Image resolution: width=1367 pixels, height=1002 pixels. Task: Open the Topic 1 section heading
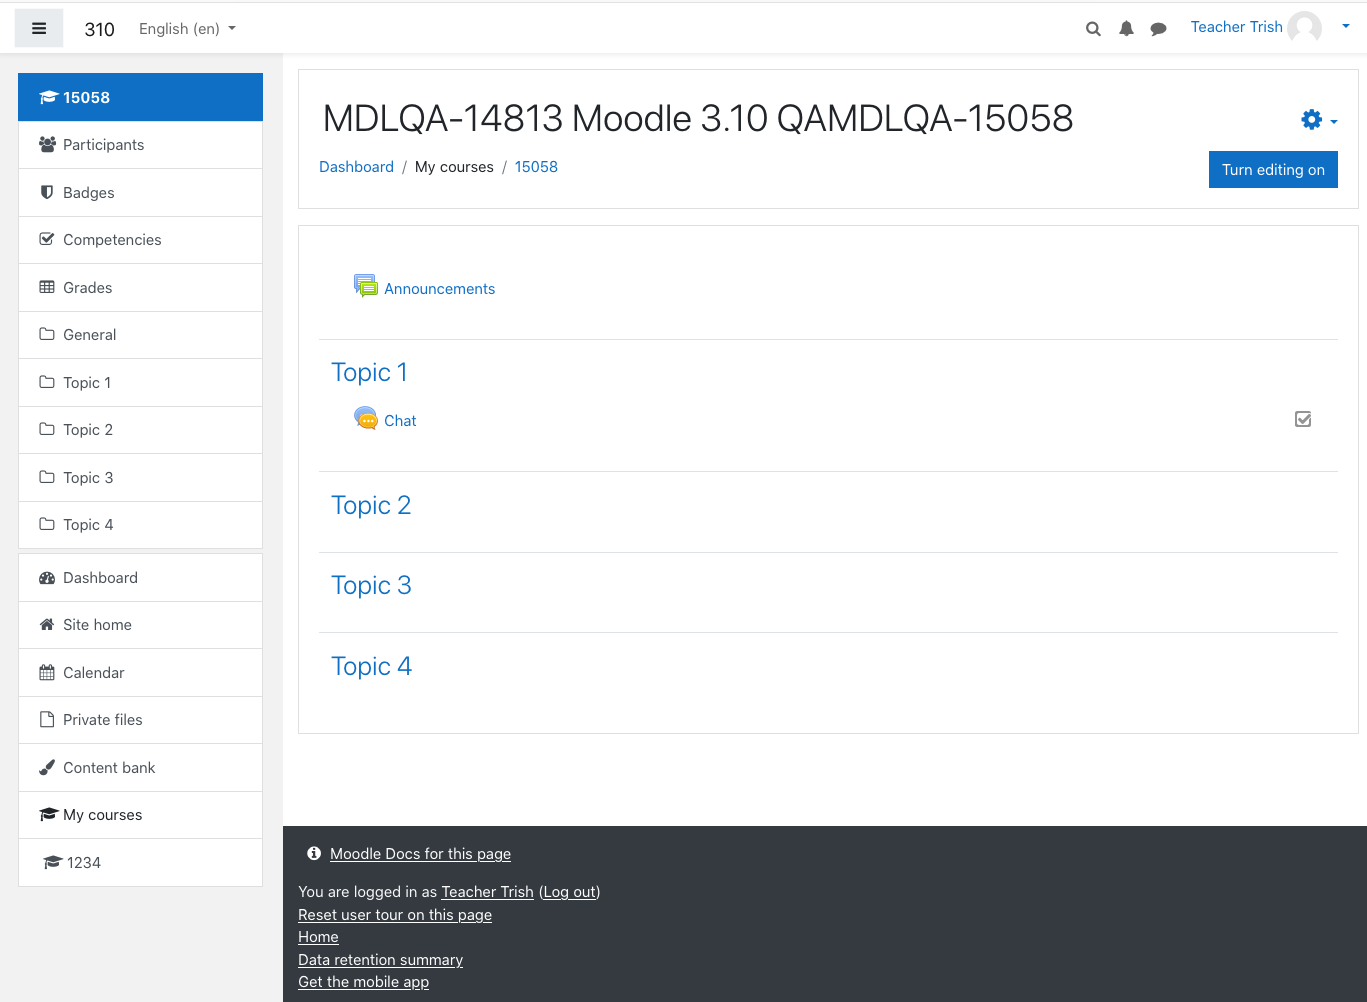[369, 372]
